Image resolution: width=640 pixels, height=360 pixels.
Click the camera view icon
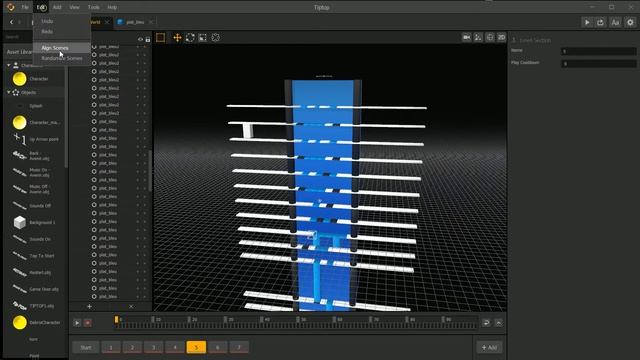[467, 37]
